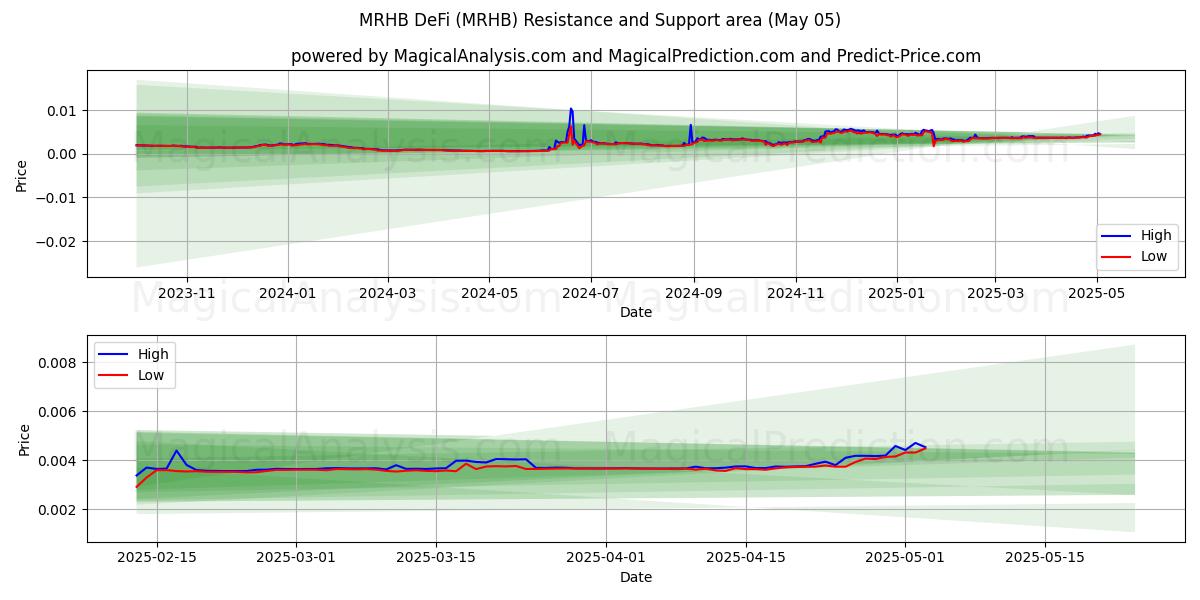1200x600 pixels.
Task: Click the 2024-07 tick label on the top chart
Action: (590, 292)
